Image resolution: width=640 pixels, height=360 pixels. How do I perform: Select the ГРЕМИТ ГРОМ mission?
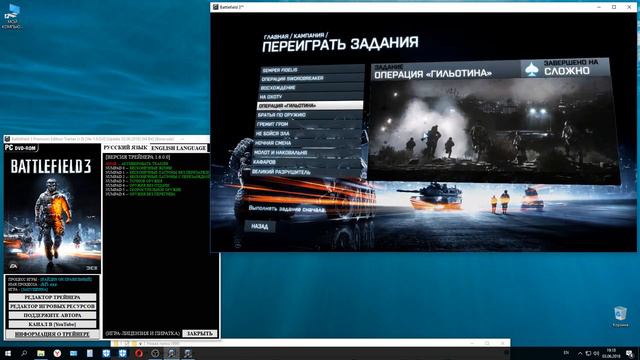point(309,124)
